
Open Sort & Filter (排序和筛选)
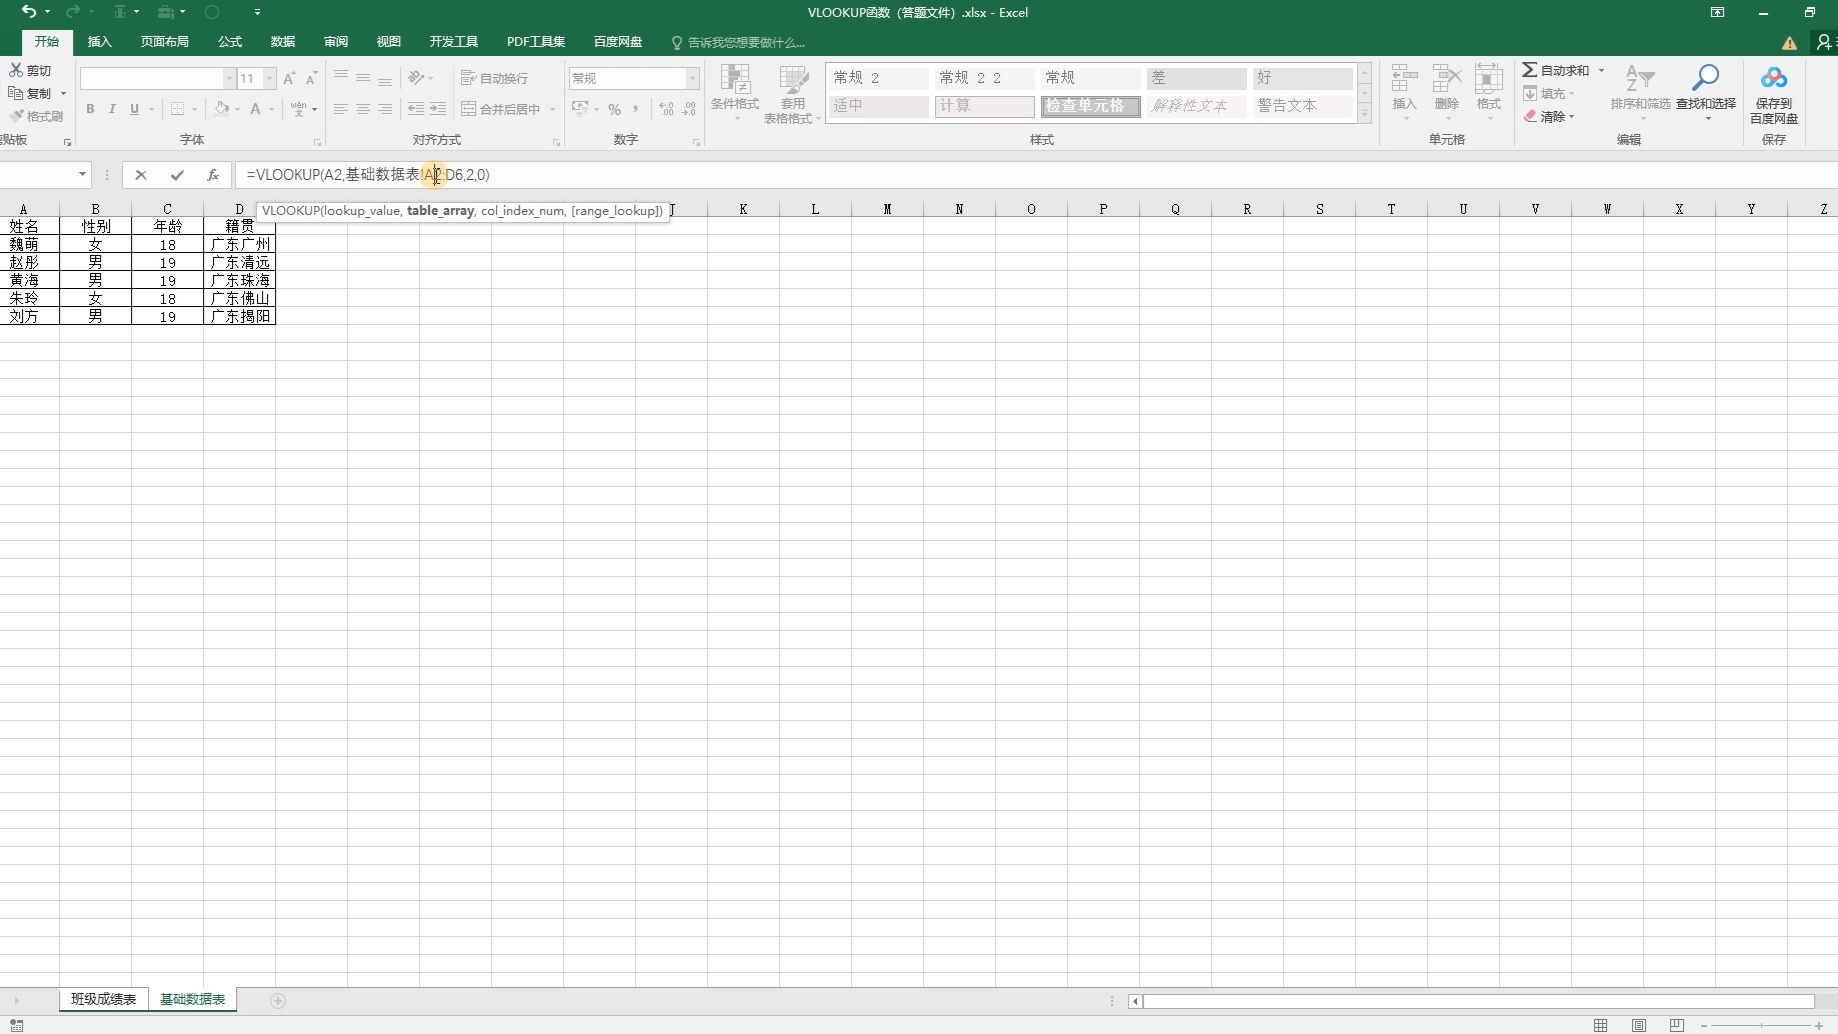pos(1640,95)
